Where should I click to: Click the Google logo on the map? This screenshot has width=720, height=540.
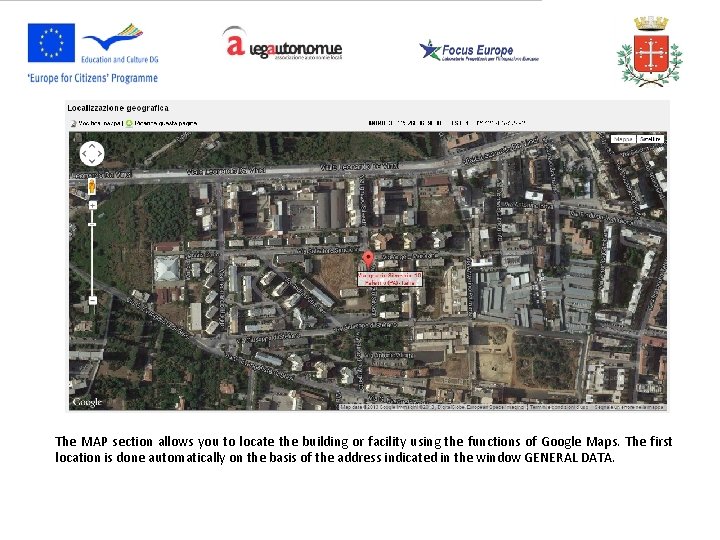pos(87,402)
